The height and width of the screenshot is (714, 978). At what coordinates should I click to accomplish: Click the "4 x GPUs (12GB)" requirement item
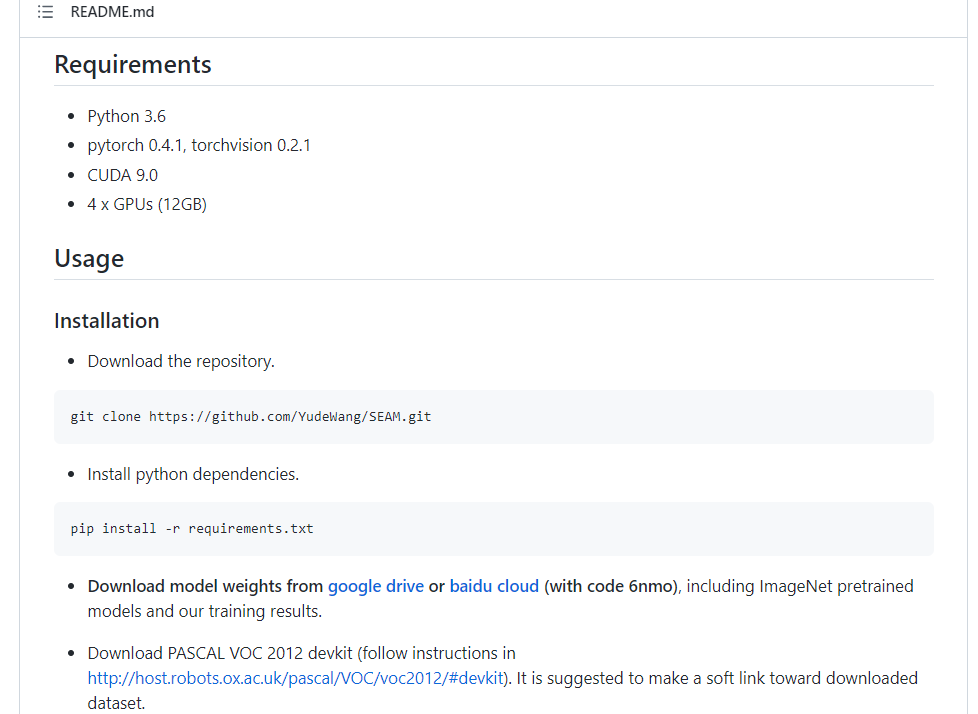pyautogui.click(x=146, y=203)
